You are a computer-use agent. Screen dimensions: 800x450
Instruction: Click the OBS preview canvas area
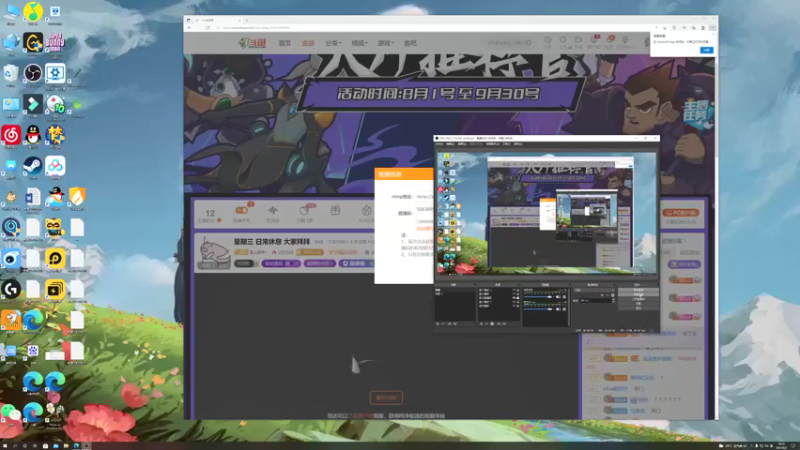click(x=547, y=213)
